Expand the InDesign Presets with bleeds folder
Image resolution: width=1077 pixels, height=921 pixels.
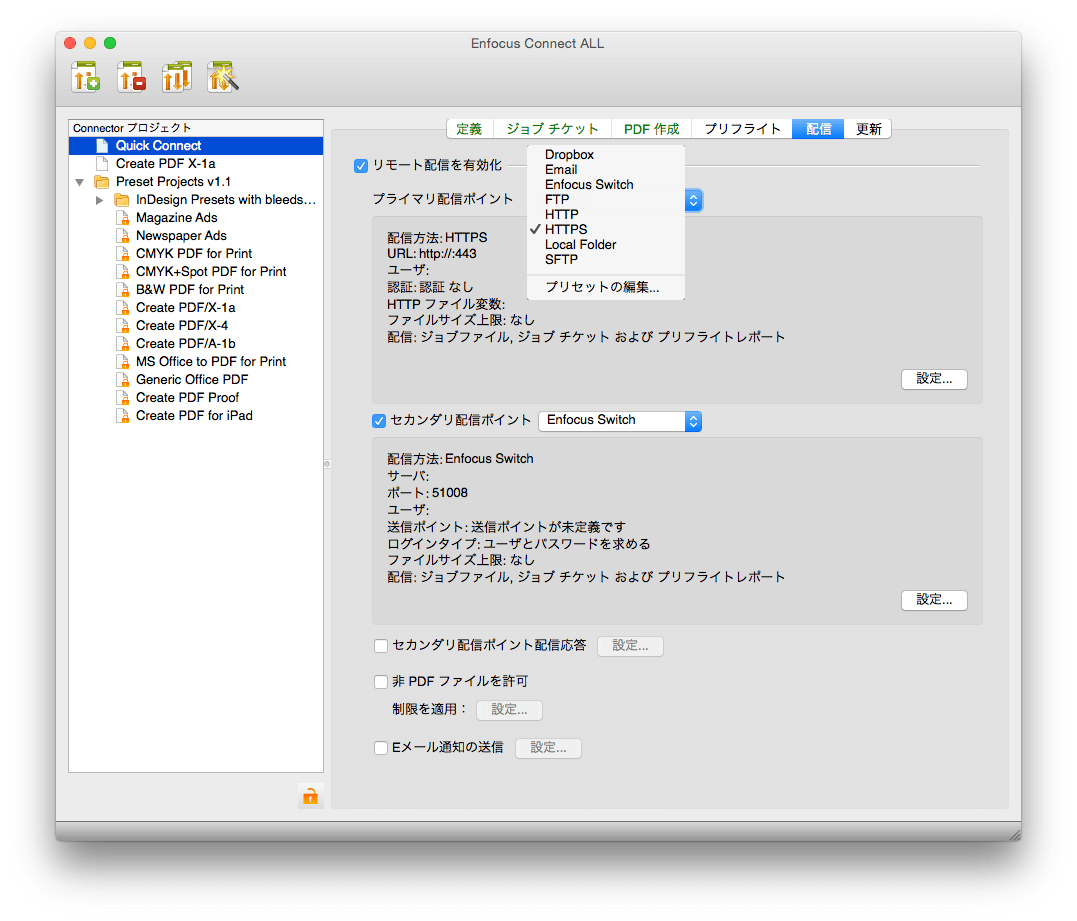(100, 200)
